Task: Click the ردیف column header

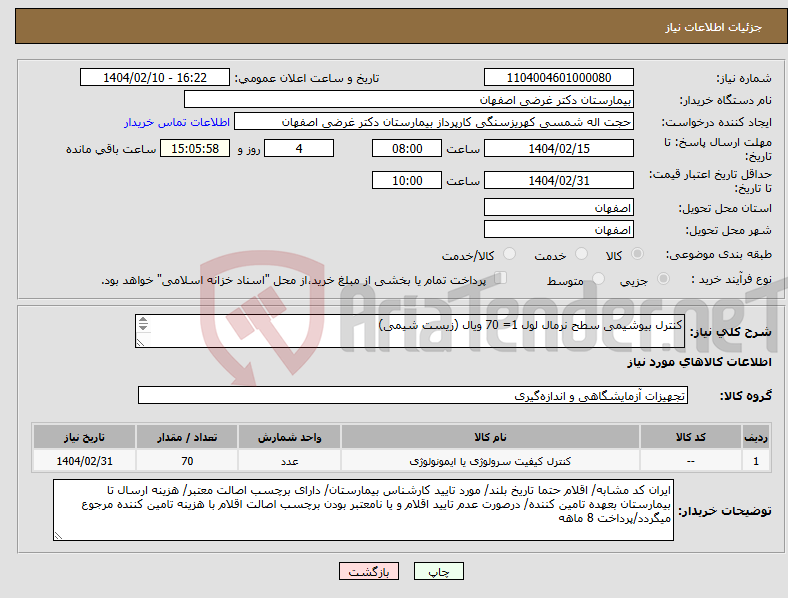Action: click(x=755, y=437)
